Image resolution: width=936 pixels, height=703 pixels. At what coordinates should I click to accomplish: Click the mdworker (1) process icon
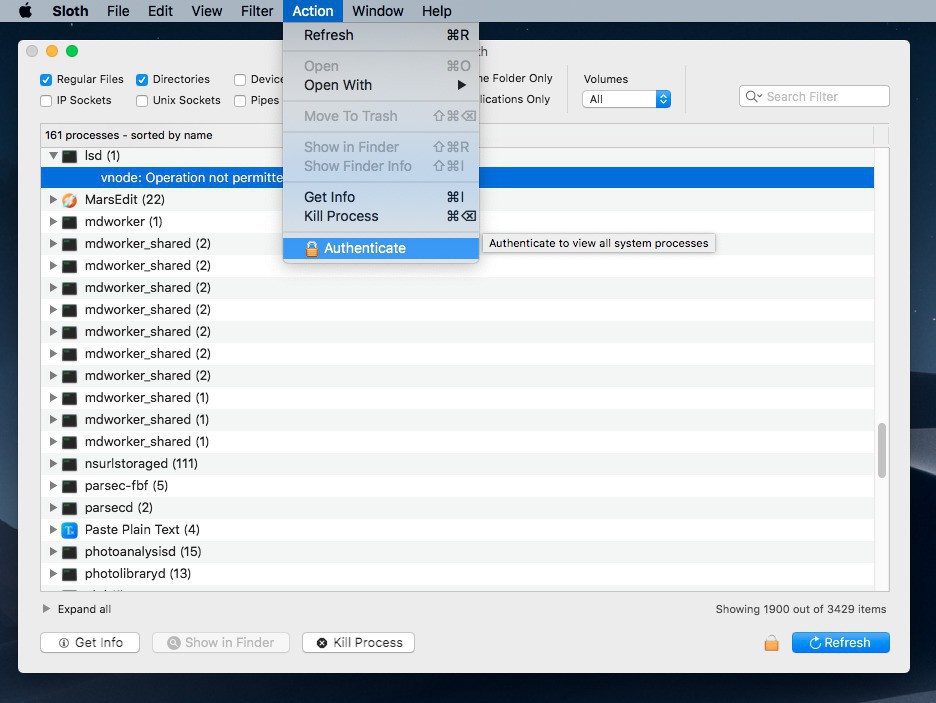tap(70, 222)
